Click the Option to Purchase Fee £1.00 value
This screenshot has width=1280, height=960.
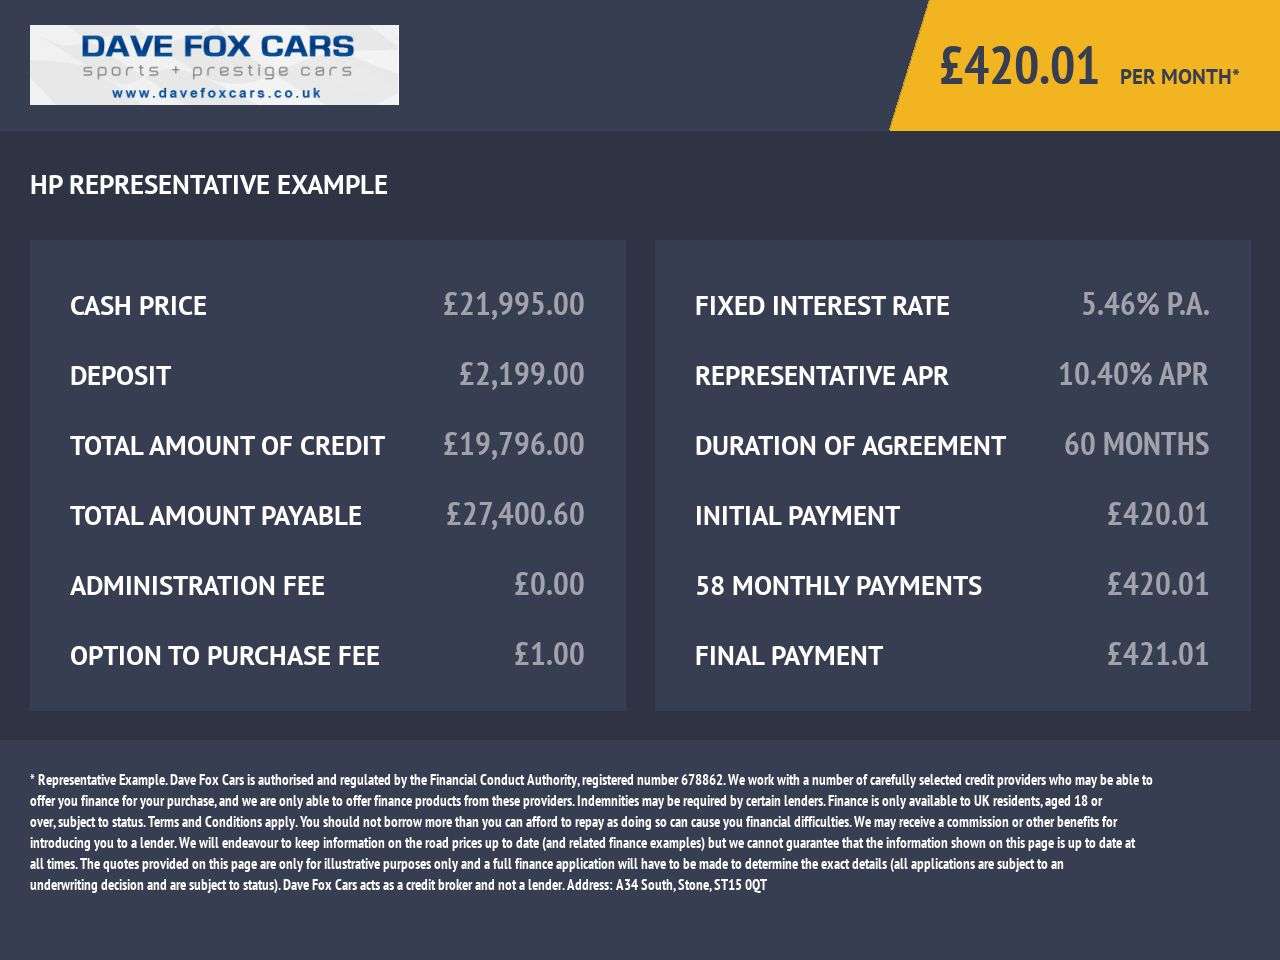(x=548, y=655)
